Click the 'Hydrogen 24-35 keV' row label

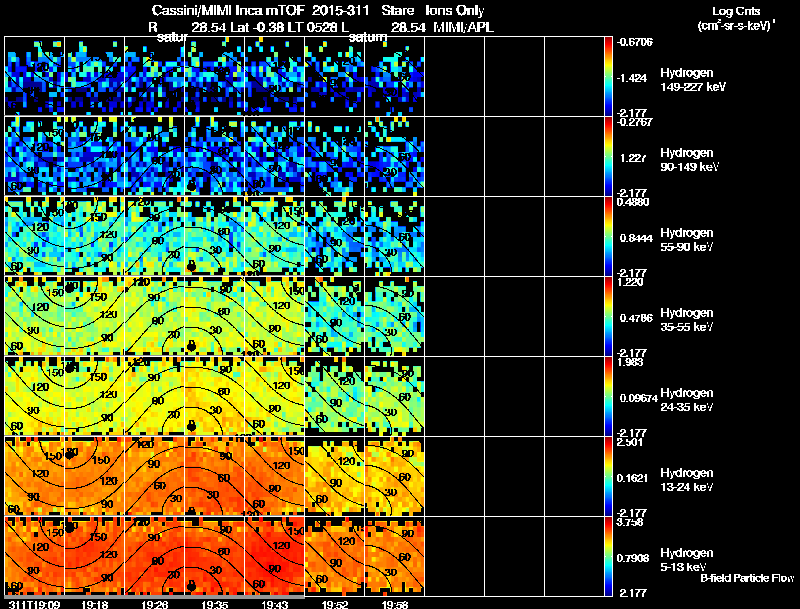click(687, 400)
